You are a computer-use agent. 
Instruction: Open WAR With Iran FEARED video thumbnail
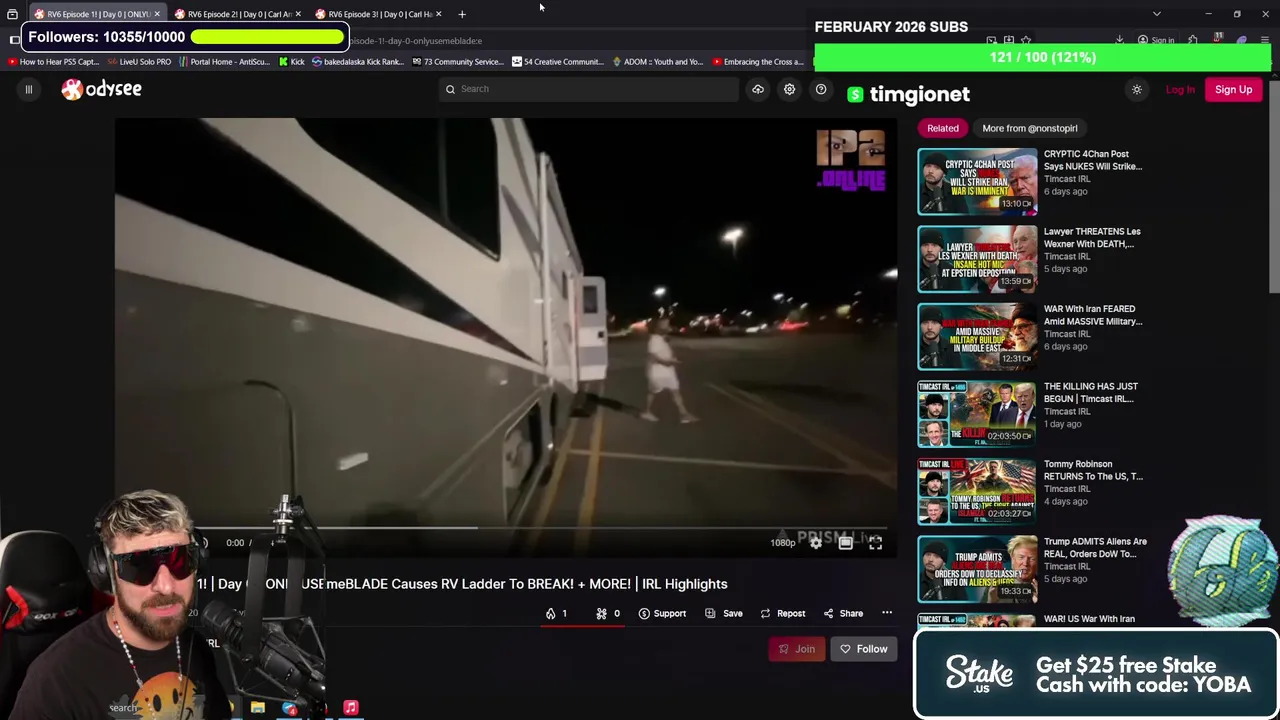click(x=977, y=337)
